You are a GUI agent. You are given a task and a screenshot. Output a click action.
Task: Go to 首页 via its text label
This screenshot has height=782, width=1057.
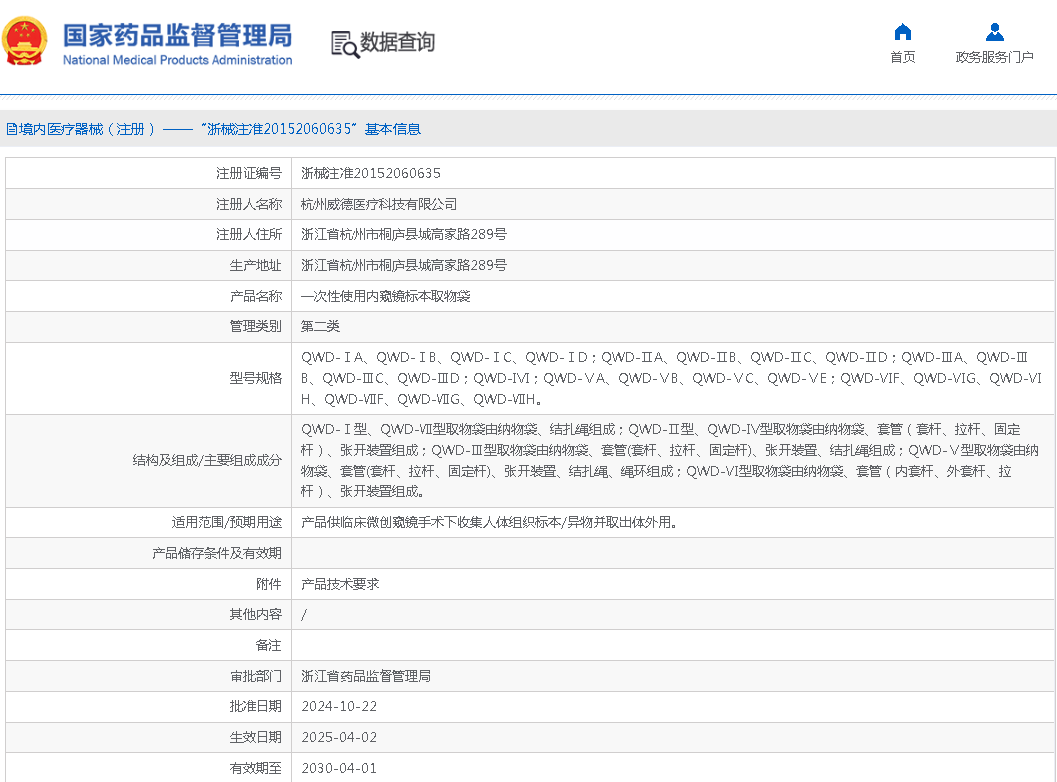coord(902,57)
